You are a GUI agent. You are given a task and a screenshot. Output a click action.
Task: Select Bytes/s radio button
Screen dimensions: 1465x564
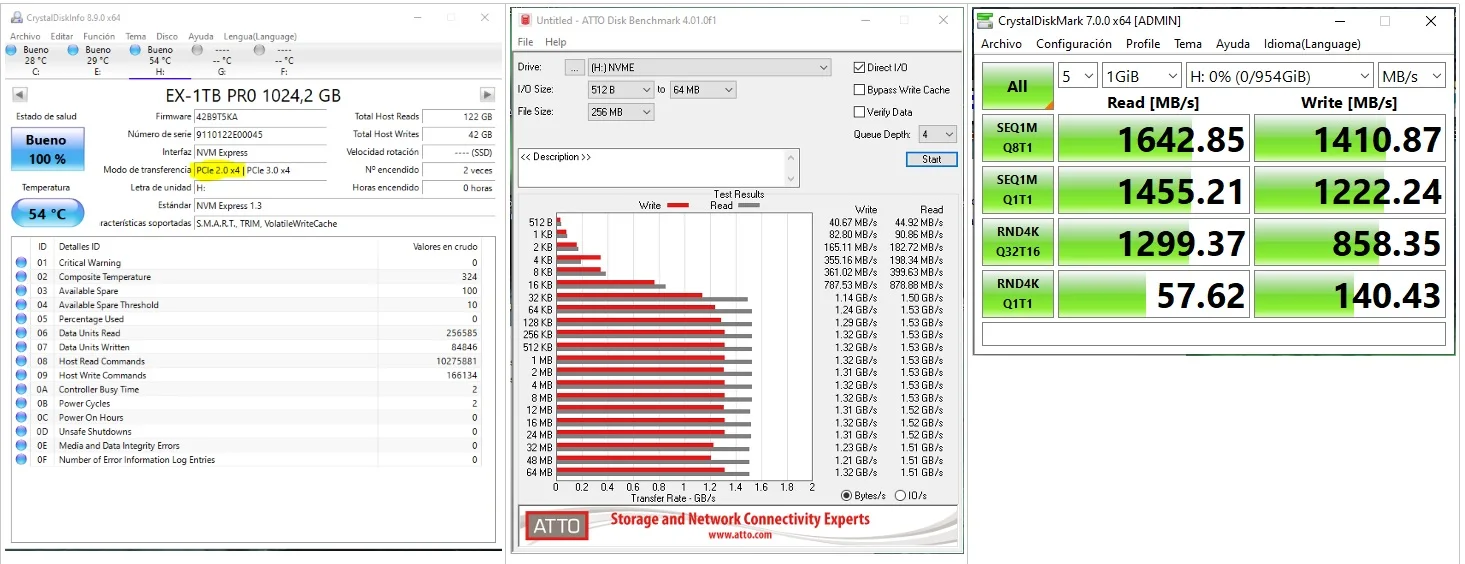[847, 495]
